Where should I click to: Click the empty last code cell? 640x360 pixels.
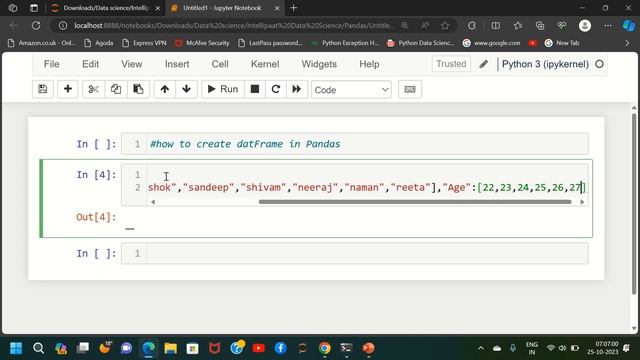355,253
